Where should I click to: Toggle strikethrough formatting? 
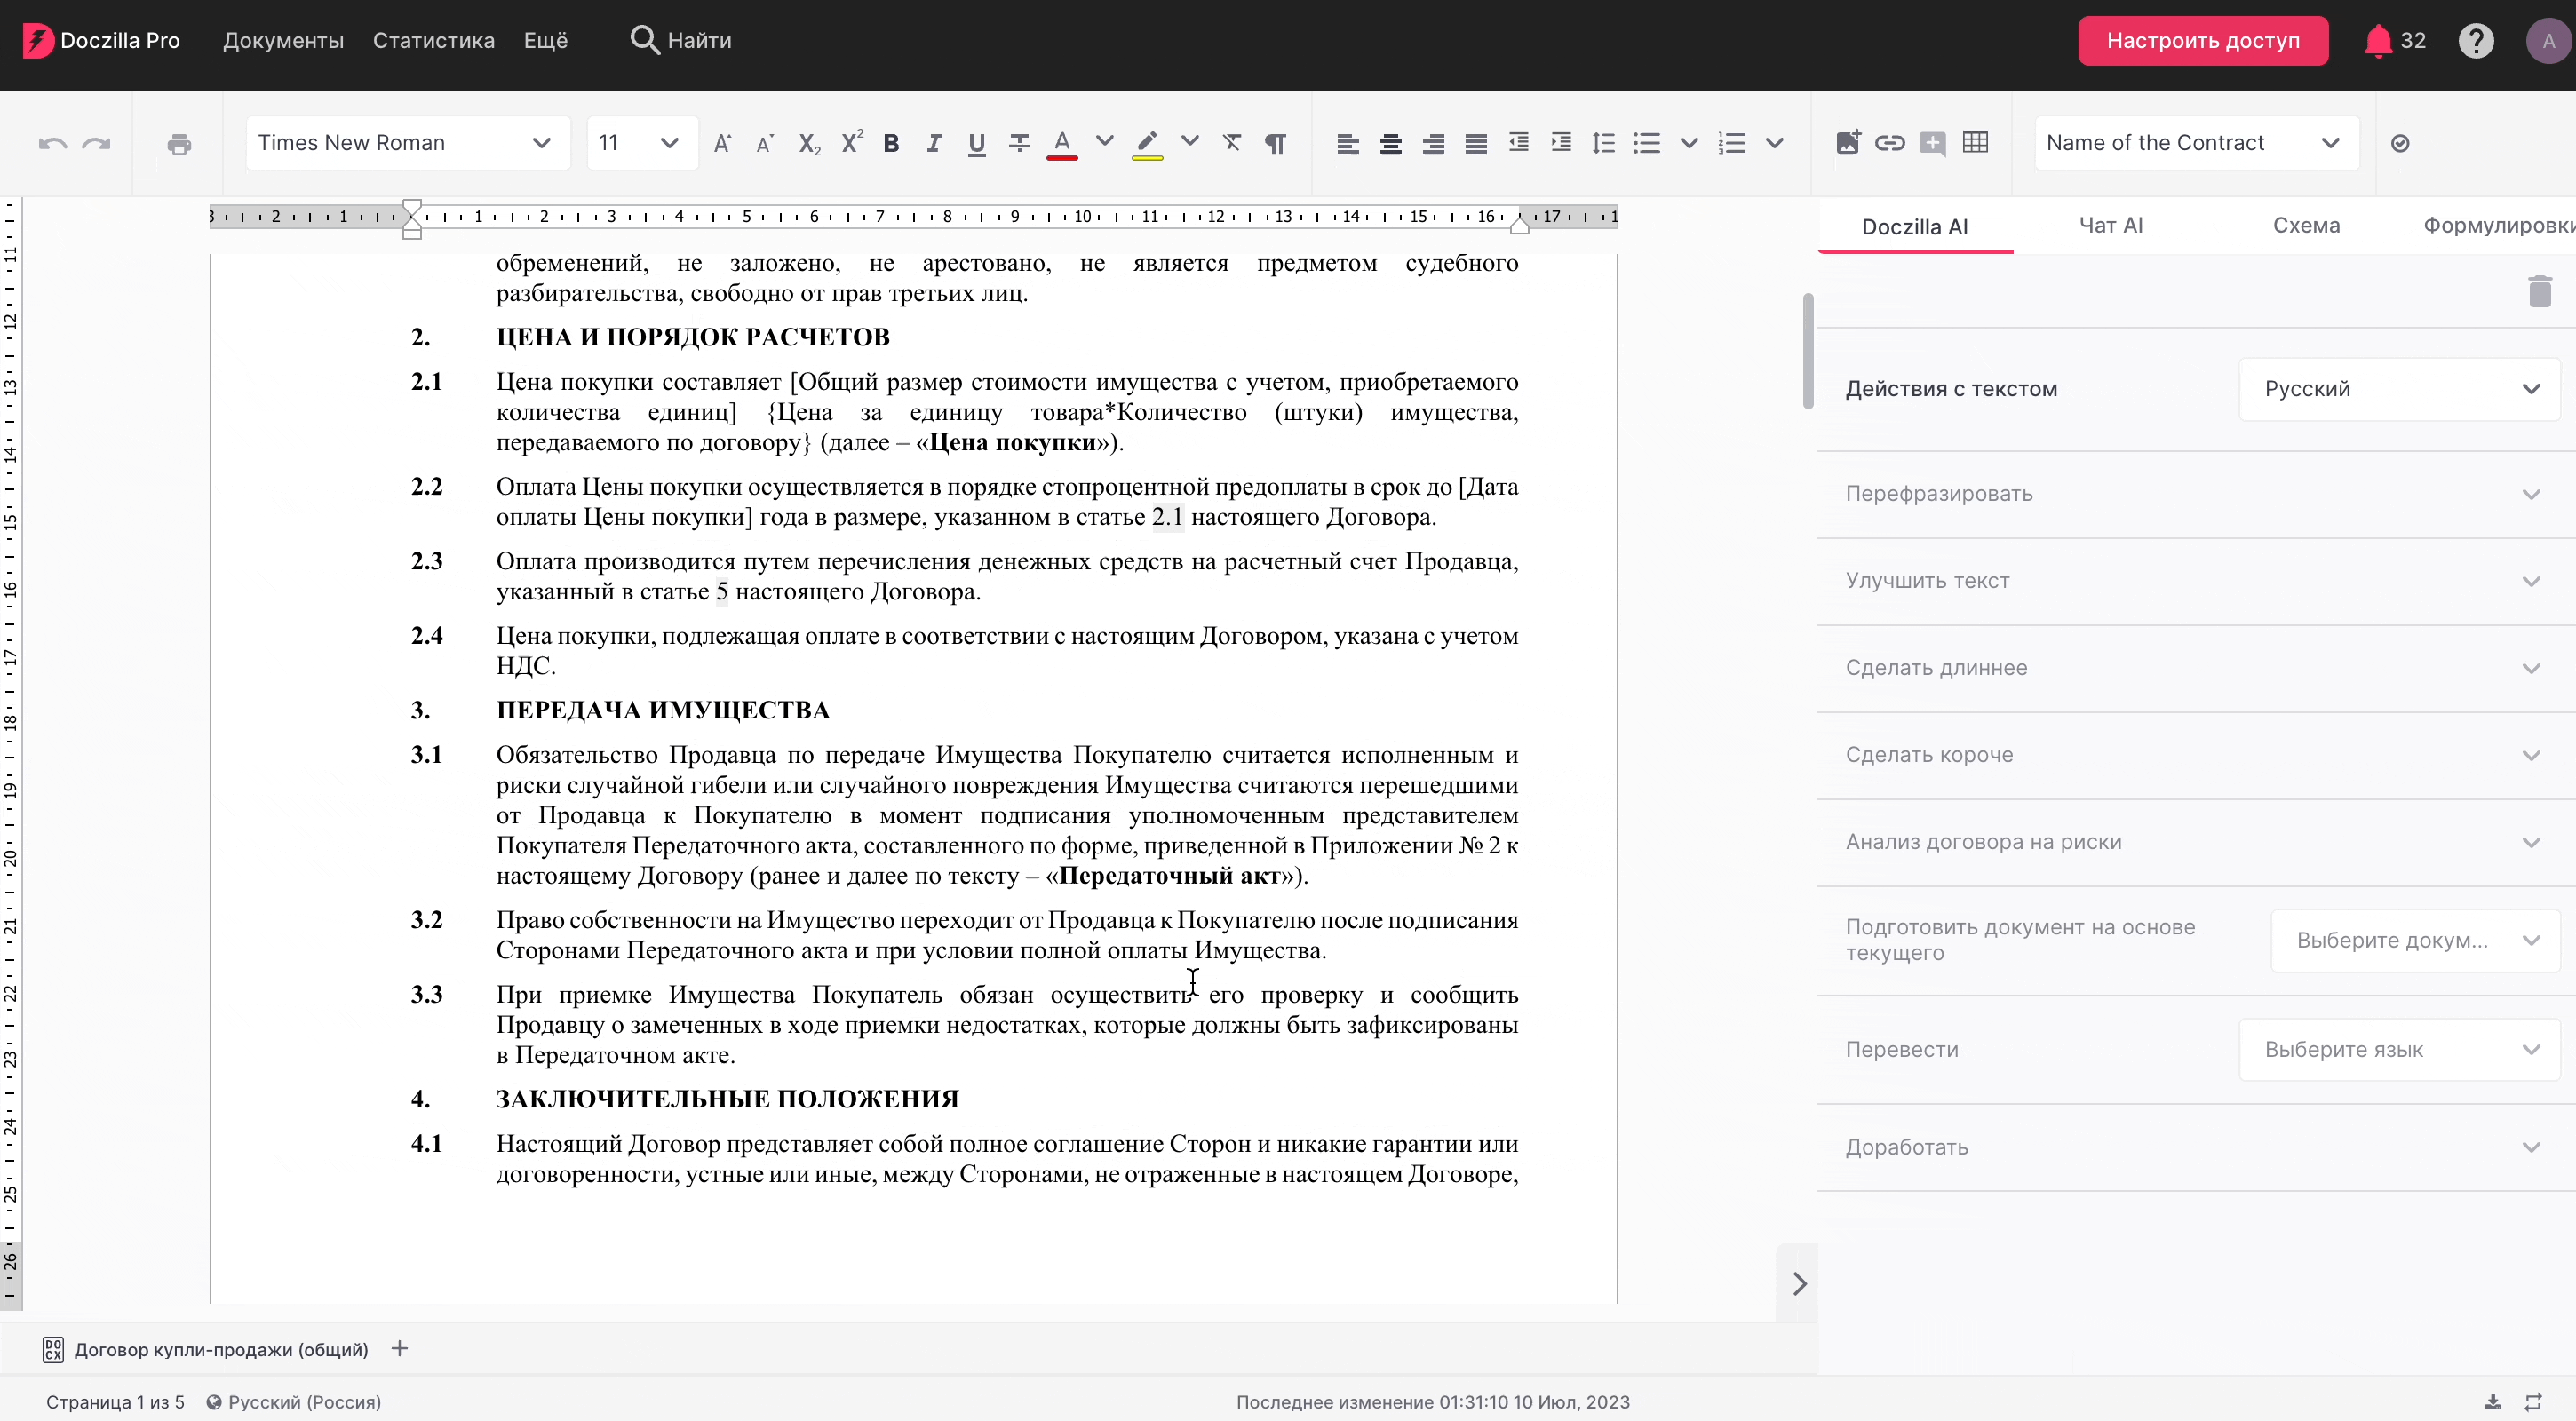tap(1019, 143)
